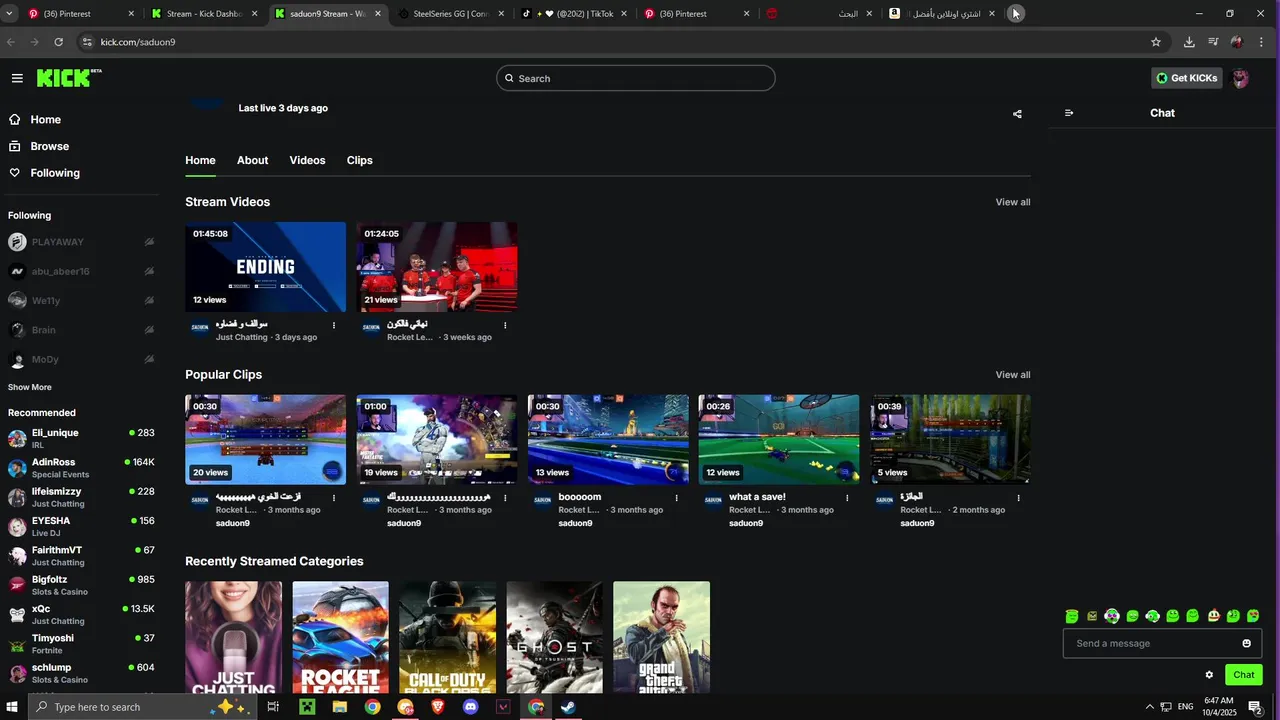Open Steam from the taskbar
The image size is (1280, 720).
click(567, 707)
